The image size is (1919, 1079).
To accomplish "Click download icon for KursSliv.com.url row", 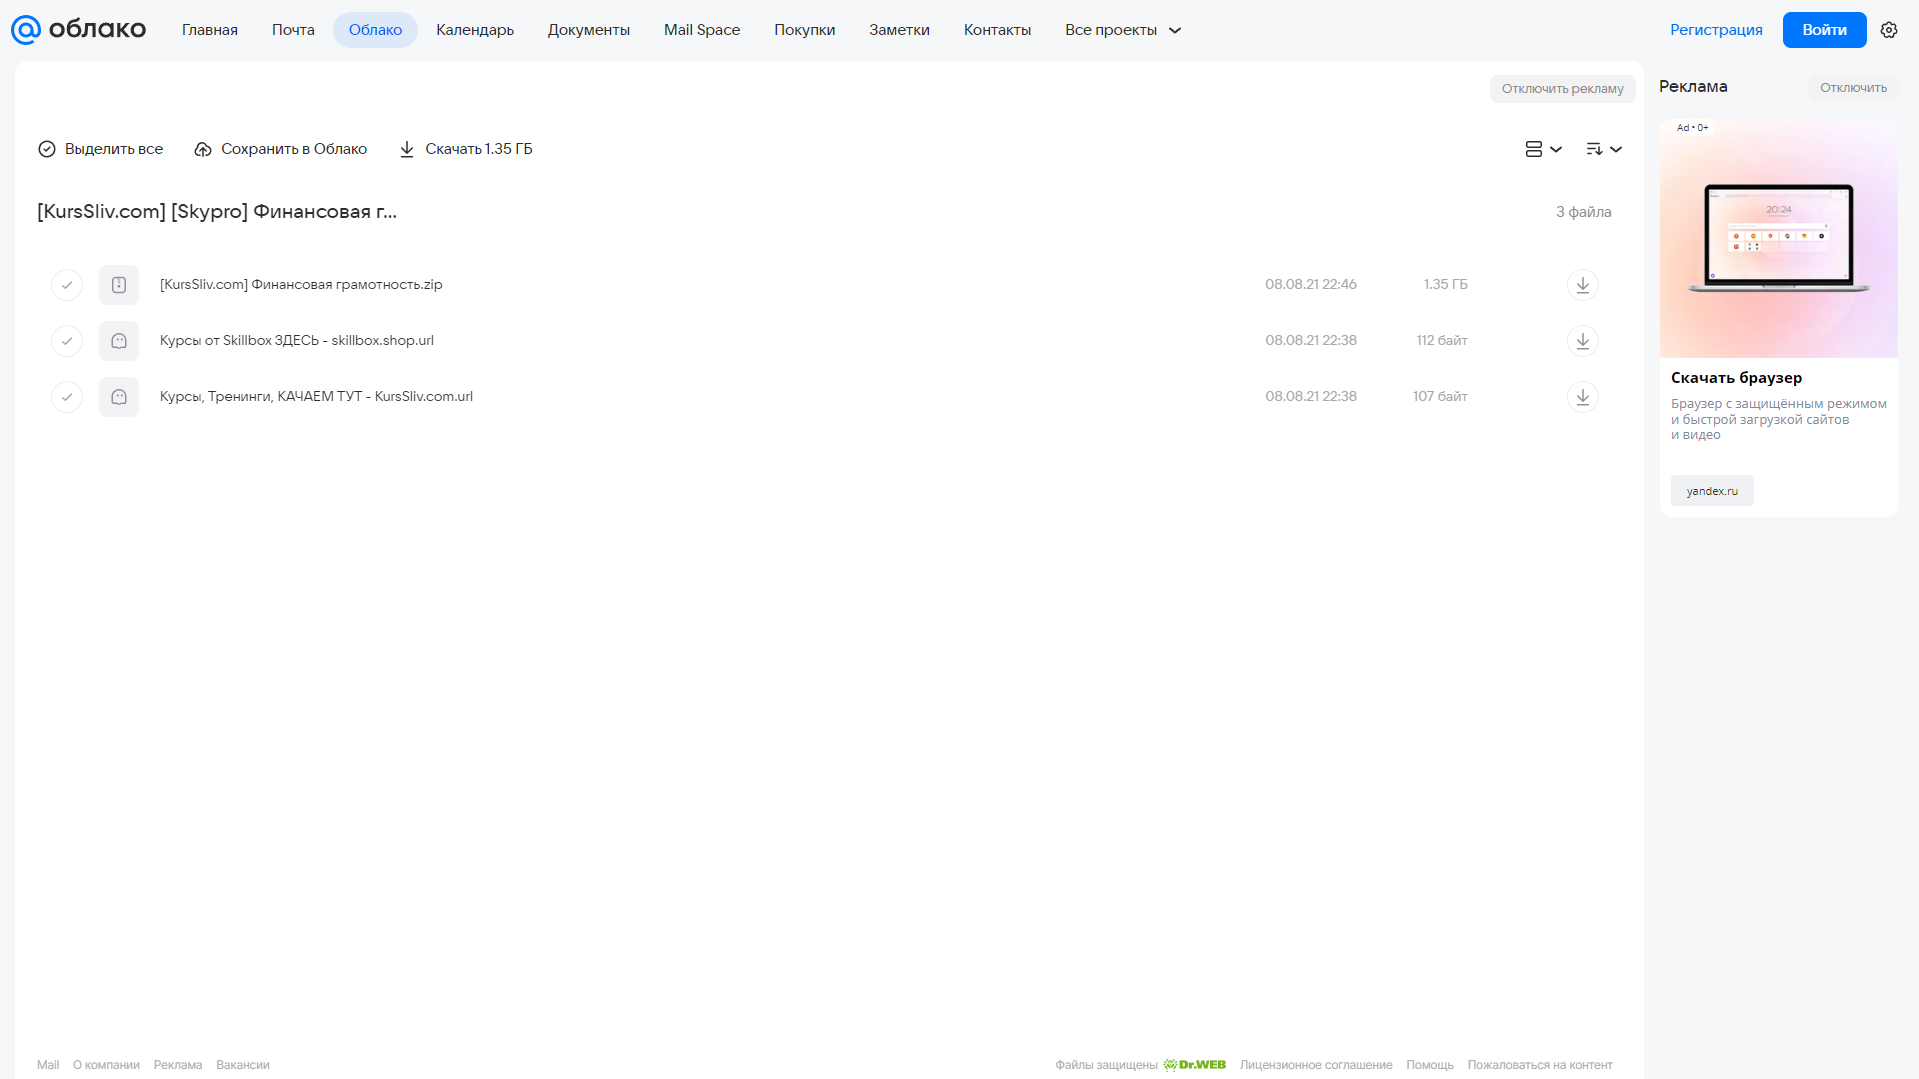I will (x=1582, y=397).
